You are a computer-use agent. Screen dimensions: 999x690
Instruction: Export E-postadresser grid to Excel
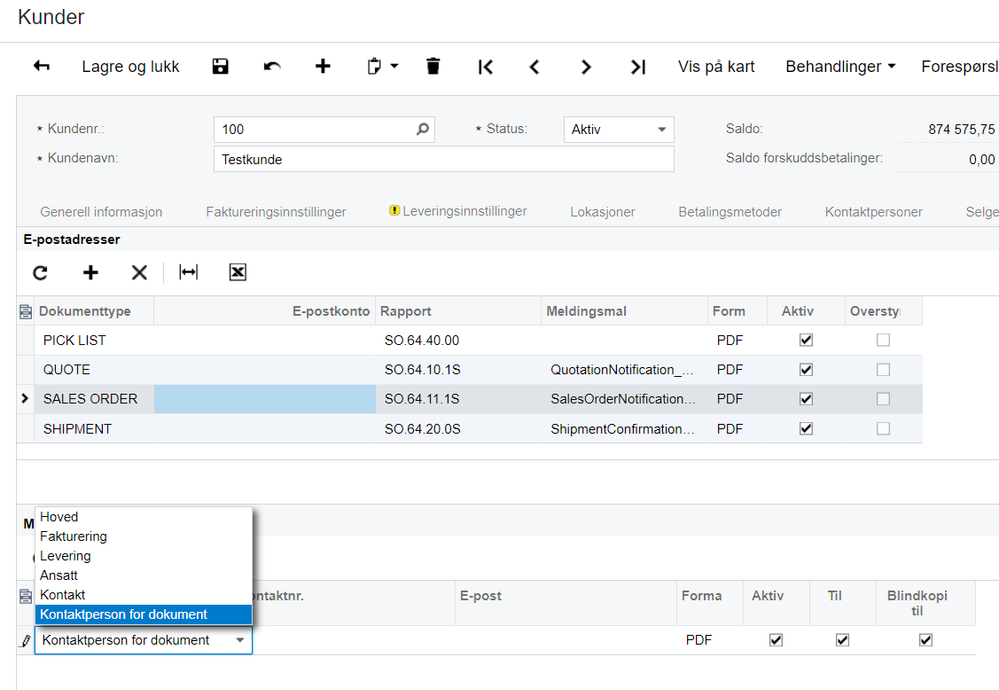[x=238, y=273]
